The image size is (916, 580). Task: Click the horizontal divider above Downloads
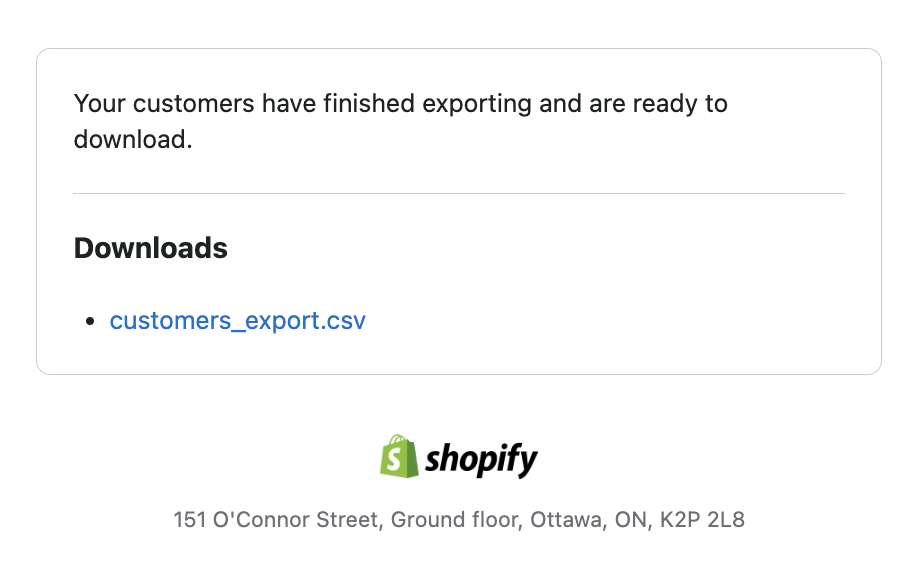click(x=458, y=193)
